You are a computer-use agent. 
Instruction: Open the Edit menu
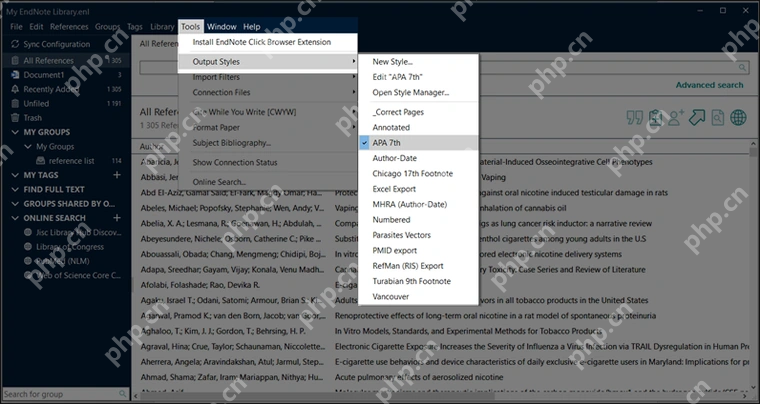tap(36, 27)
